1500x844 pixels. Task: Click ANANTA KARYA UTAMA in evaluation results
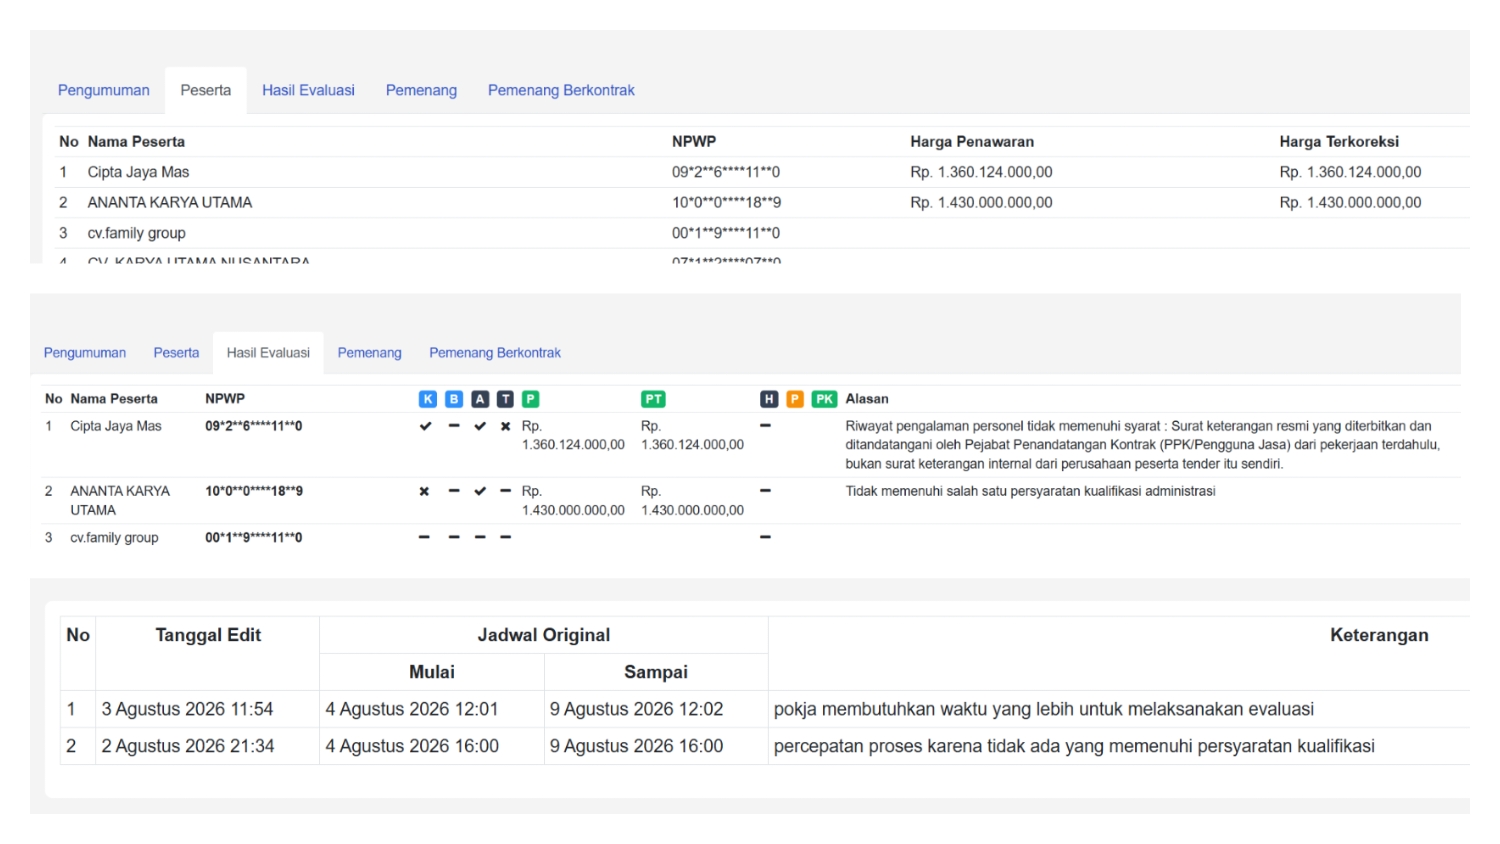pyautogui.click(x=120, y=500)
